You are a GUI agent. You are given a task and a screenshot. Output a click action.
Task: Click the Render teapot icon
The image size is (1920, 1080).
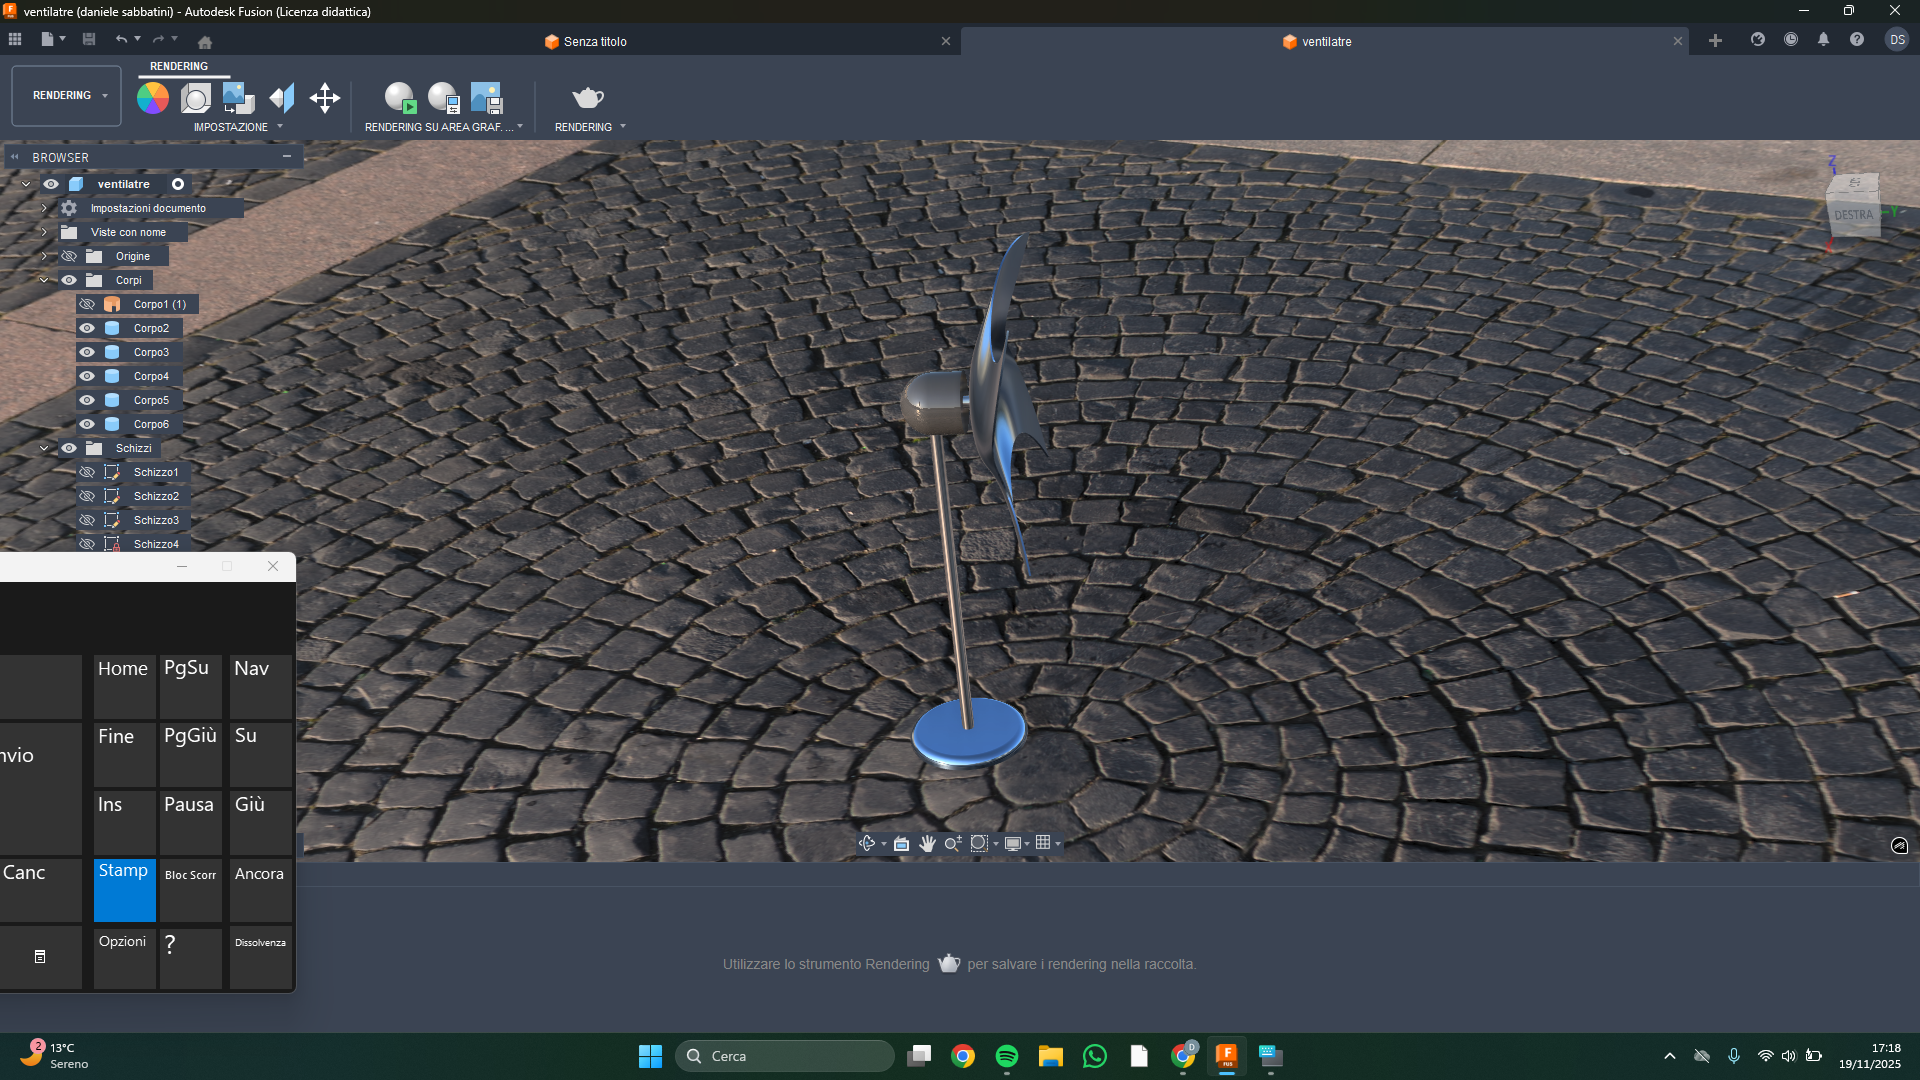[x=588, y=98]
